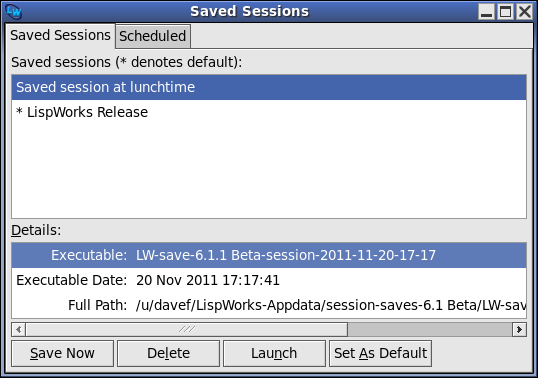538x378 pixels.
Task: Select the Executable Date row
Action: [269, 280]
